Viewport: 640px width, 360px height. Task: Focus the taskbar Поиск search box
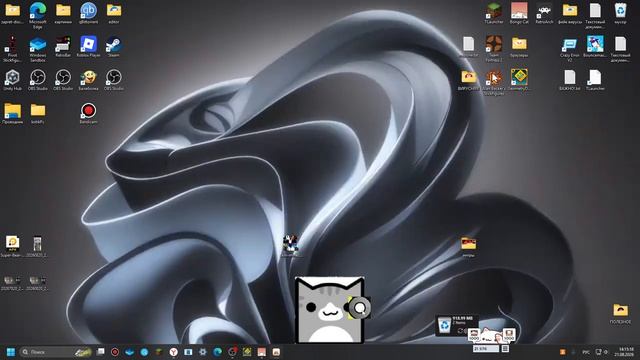[x=56, y=352]
